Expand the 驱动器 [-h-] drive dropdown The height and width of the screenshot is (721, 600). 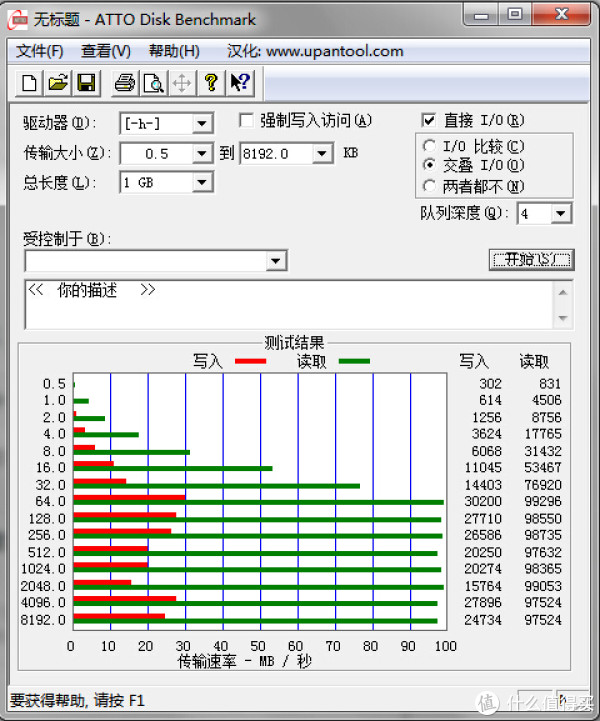[x=202, y=123]
